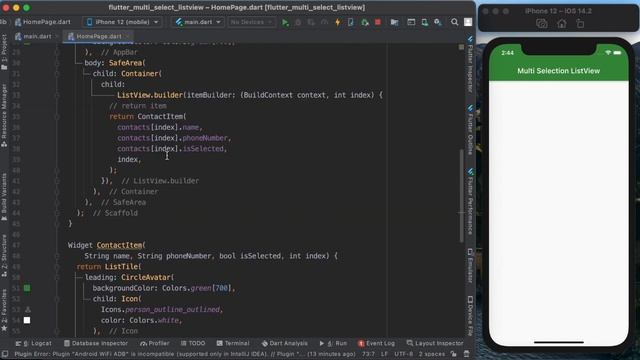Screen dimensions: 640x360
Task: Stop the running app with red square
Action: coord(378,22)
